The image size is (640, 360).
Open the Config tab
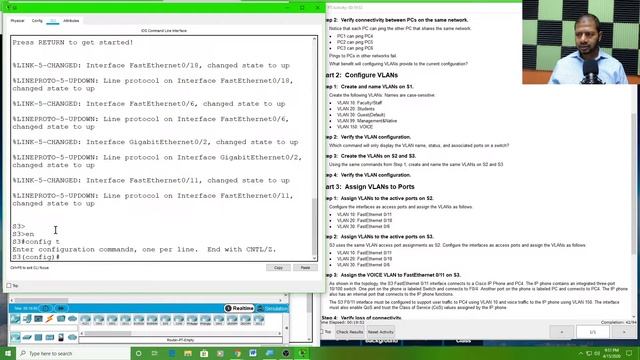[37, 20]
